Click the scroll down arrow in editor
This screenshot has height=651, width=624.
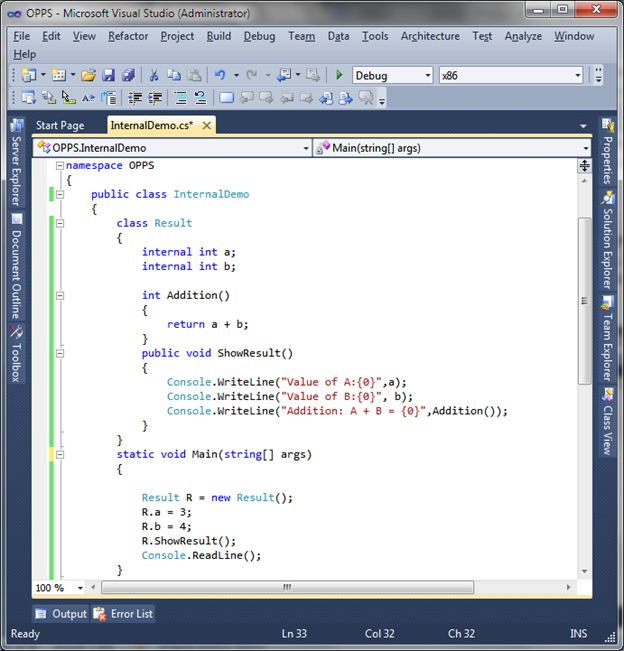click(x=585, y=572)
